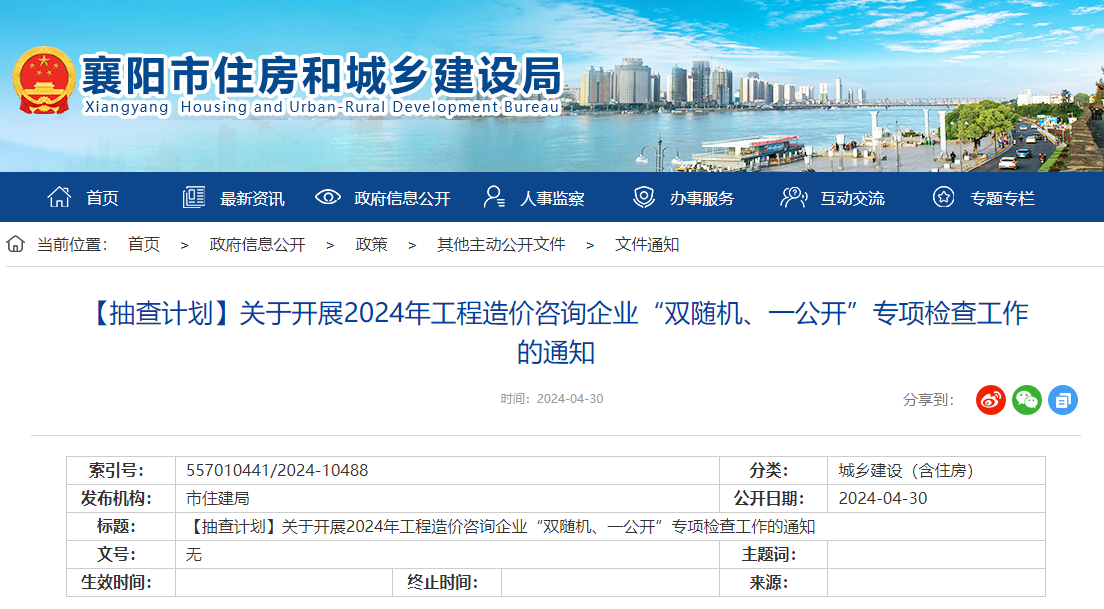Click the 发布机构 label

[x=116, y=498]
